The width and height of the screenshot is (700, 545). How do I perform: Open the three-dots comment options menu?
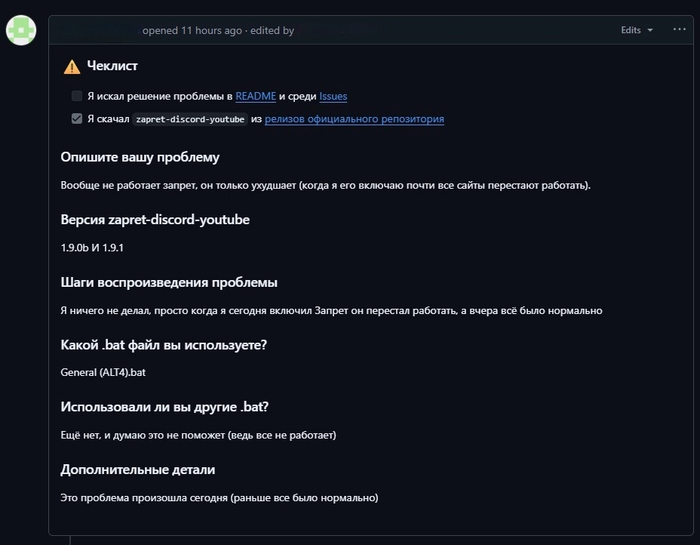679,30
